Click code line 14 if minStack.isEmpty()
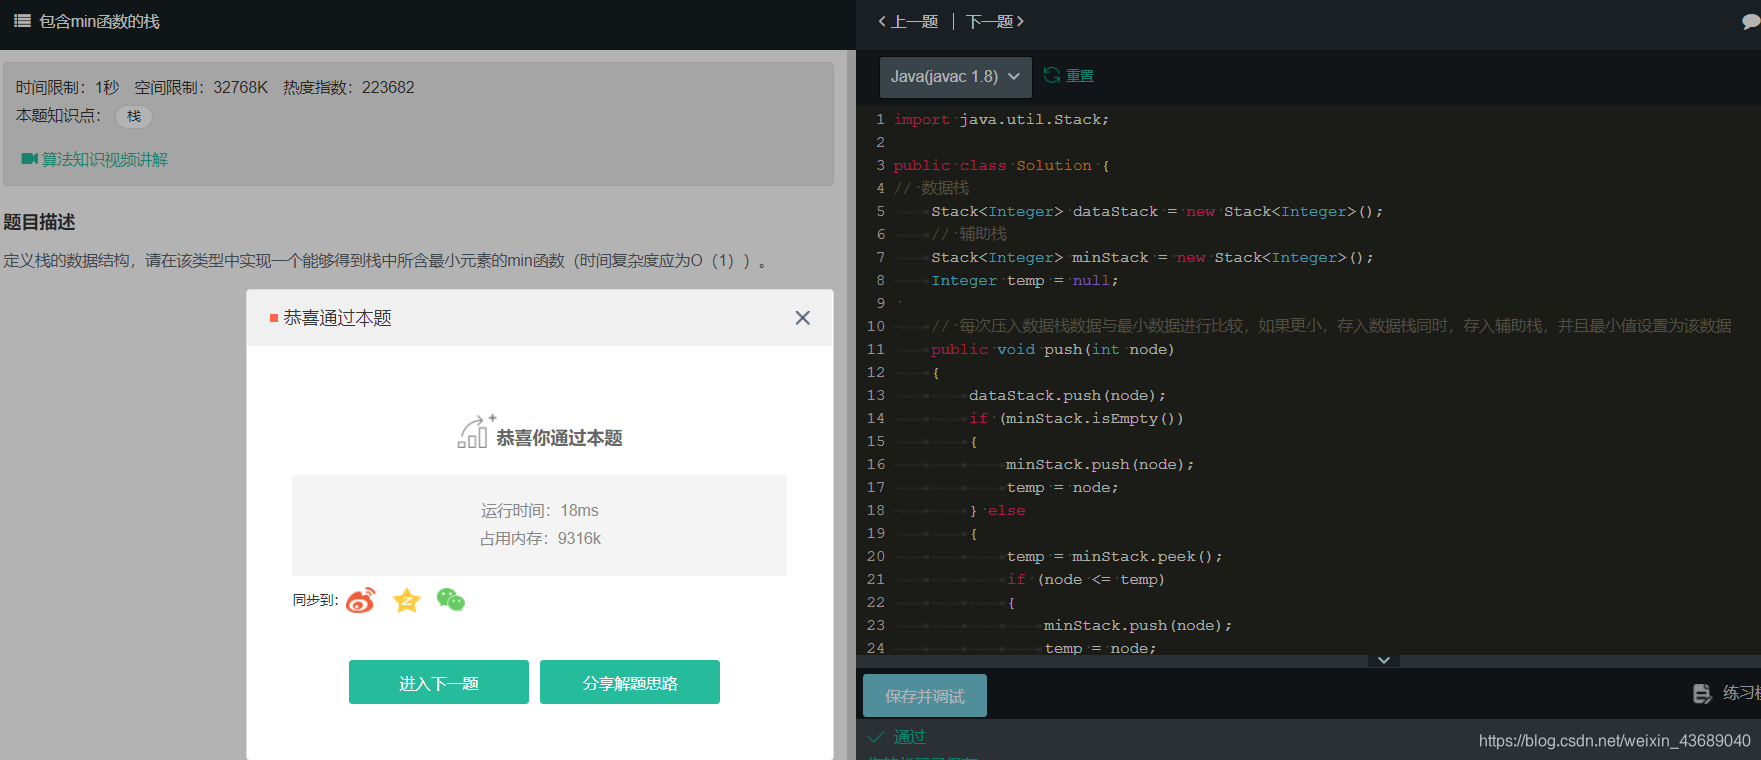This screenshot has width=1761, height=760. pos(1076,418)
